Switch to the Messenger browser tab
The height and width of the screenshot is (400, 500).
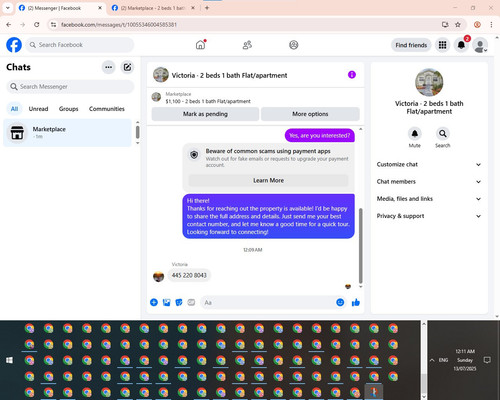point(60,8)
